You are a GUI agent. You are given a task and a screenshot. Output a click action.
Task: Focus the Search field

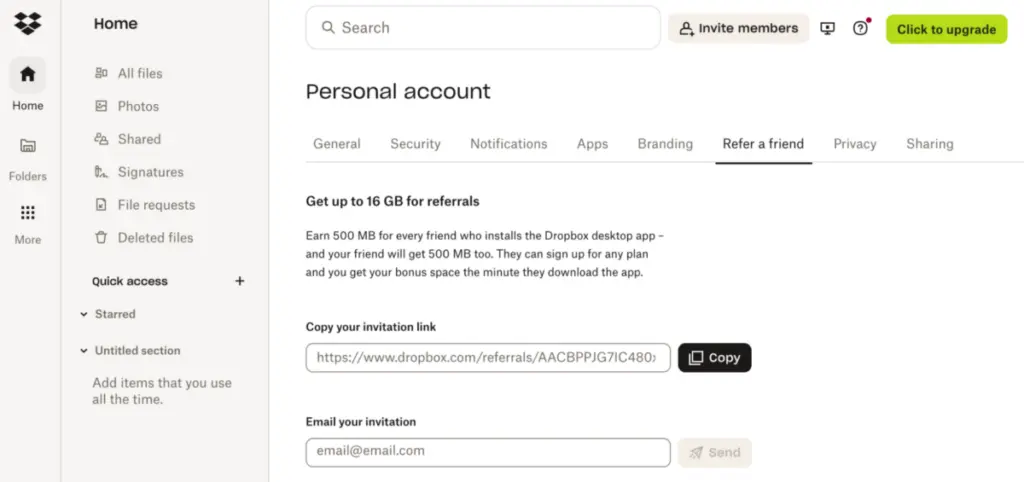tap(483, 27)
